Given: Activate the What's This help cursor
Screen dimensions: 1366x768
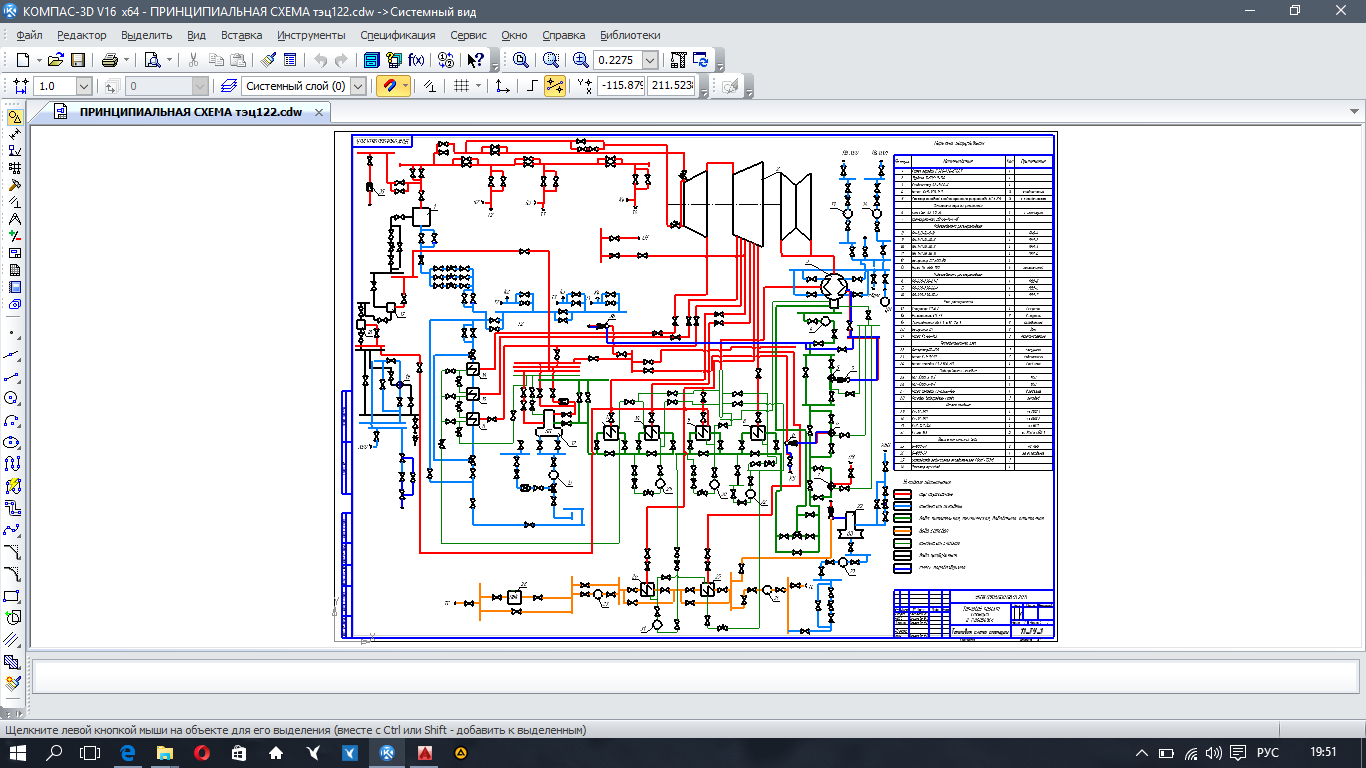Looking at the screenshot, I should pos(476,60).
